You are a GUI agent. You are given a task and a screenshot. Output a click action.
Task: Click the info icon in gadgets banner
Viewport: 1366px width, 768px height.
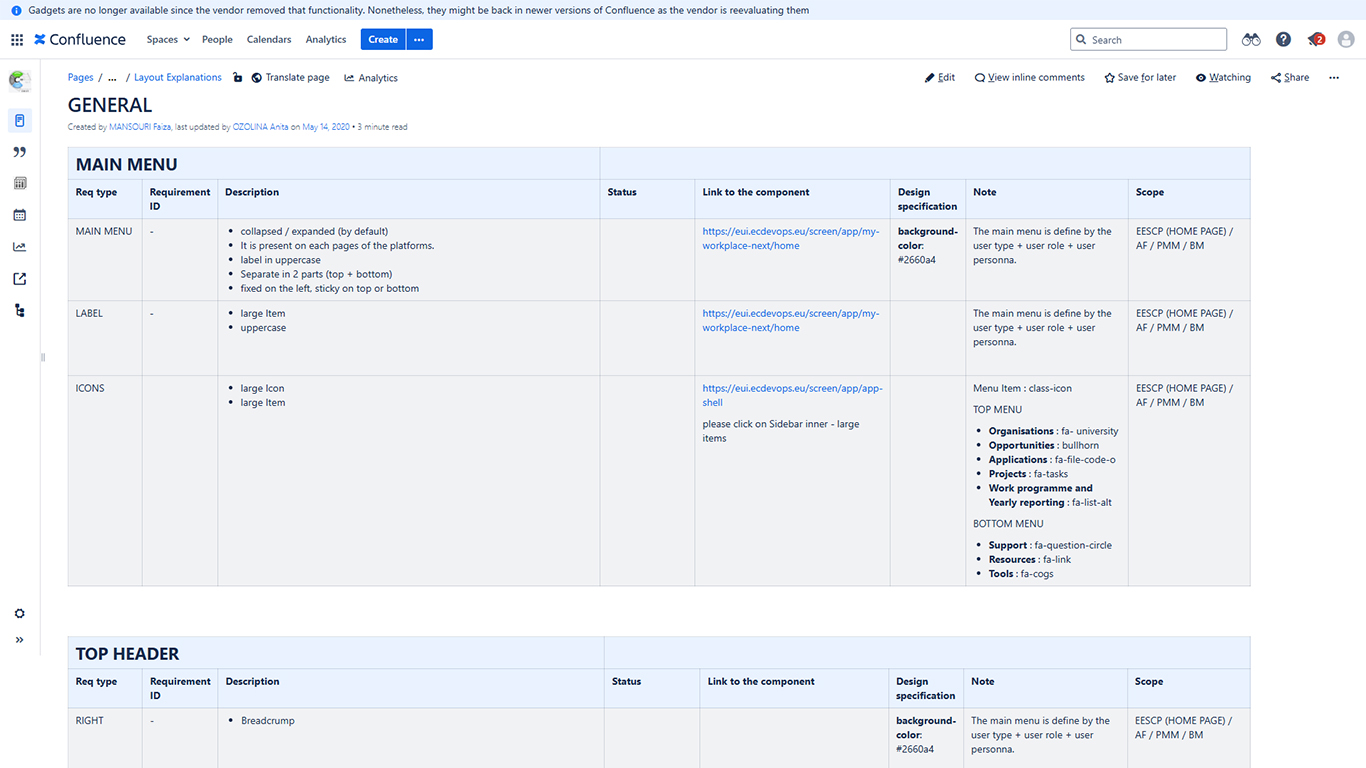[x=16, y=10]
